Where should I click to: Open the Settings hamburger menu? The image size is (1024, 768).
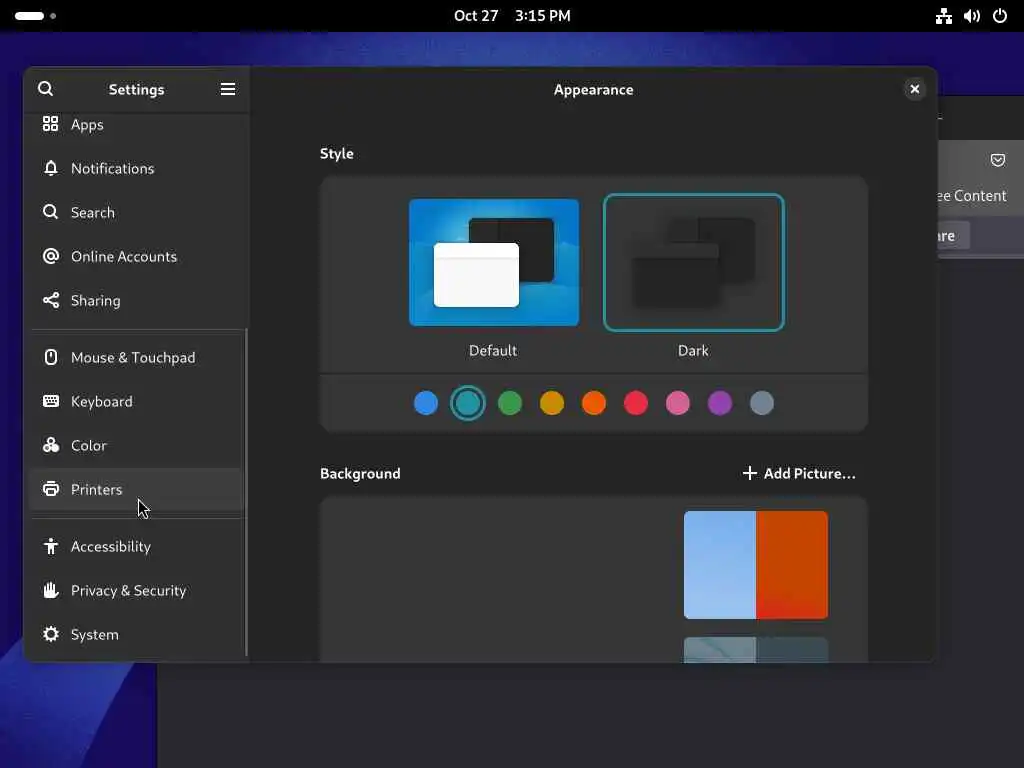click(x=227, y=89)
